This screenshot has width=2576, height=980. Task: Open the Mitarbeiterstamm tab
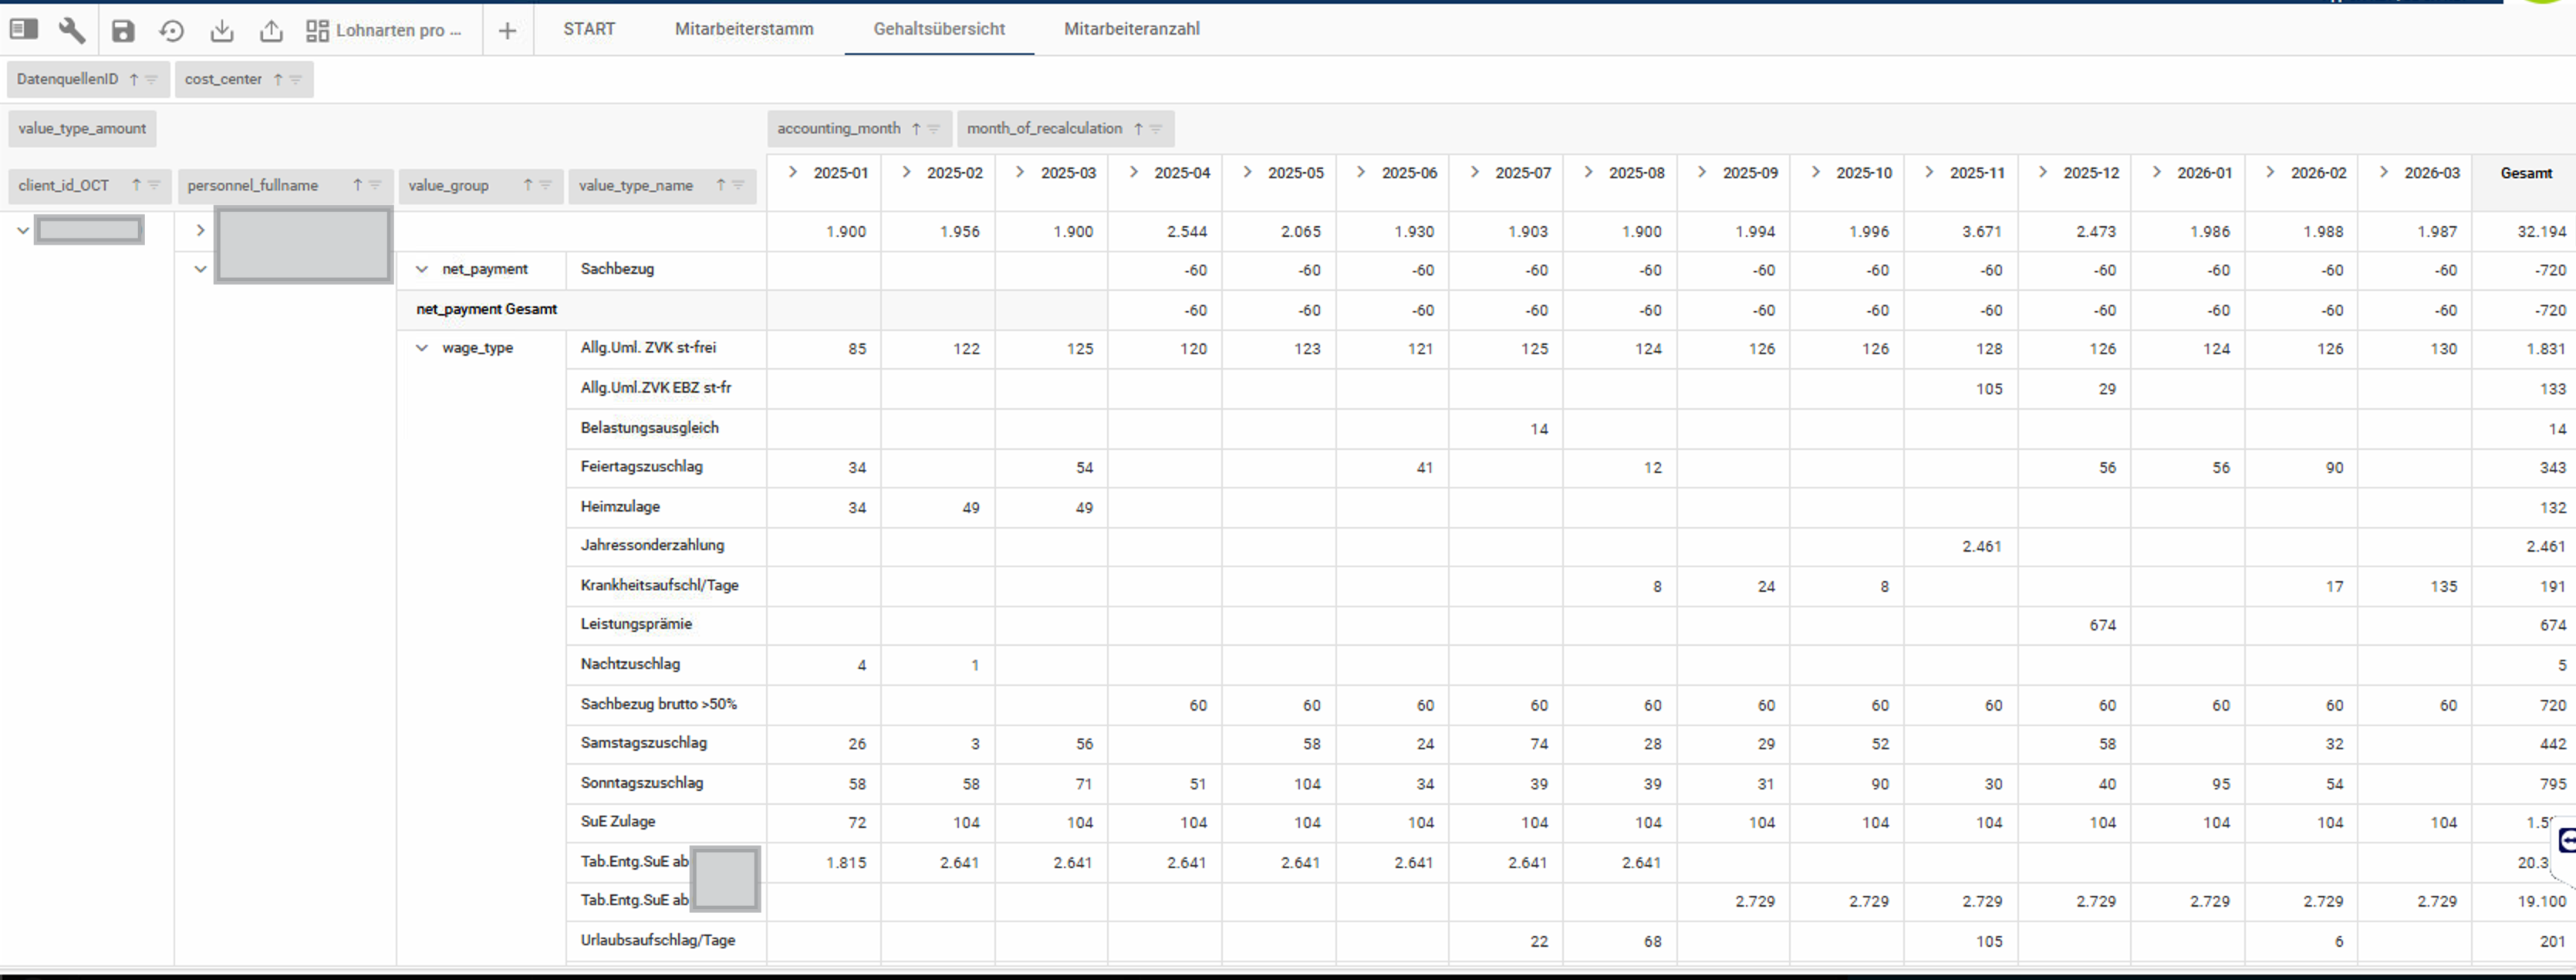[744, 29]
